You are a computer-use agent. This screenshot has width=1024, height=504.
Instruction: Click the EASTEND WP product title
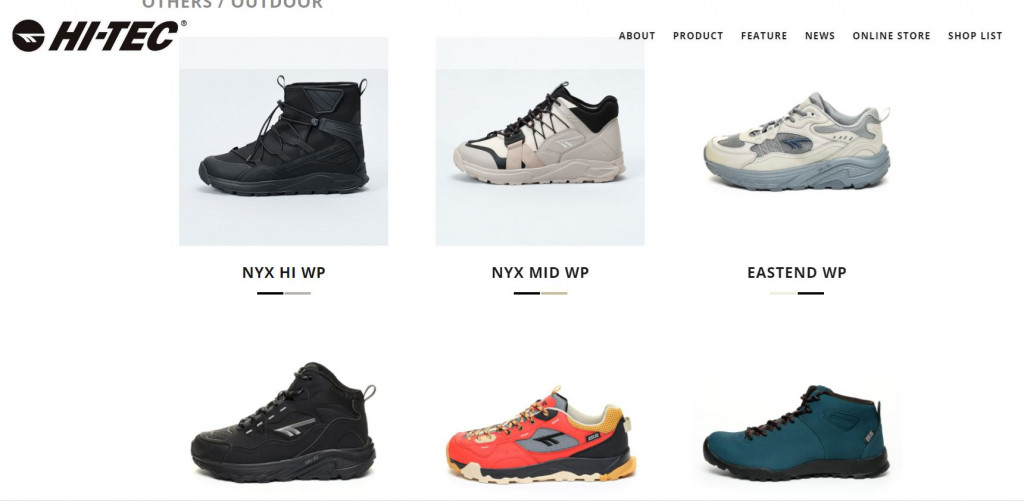pyautogui.click(x=797, y=272)
